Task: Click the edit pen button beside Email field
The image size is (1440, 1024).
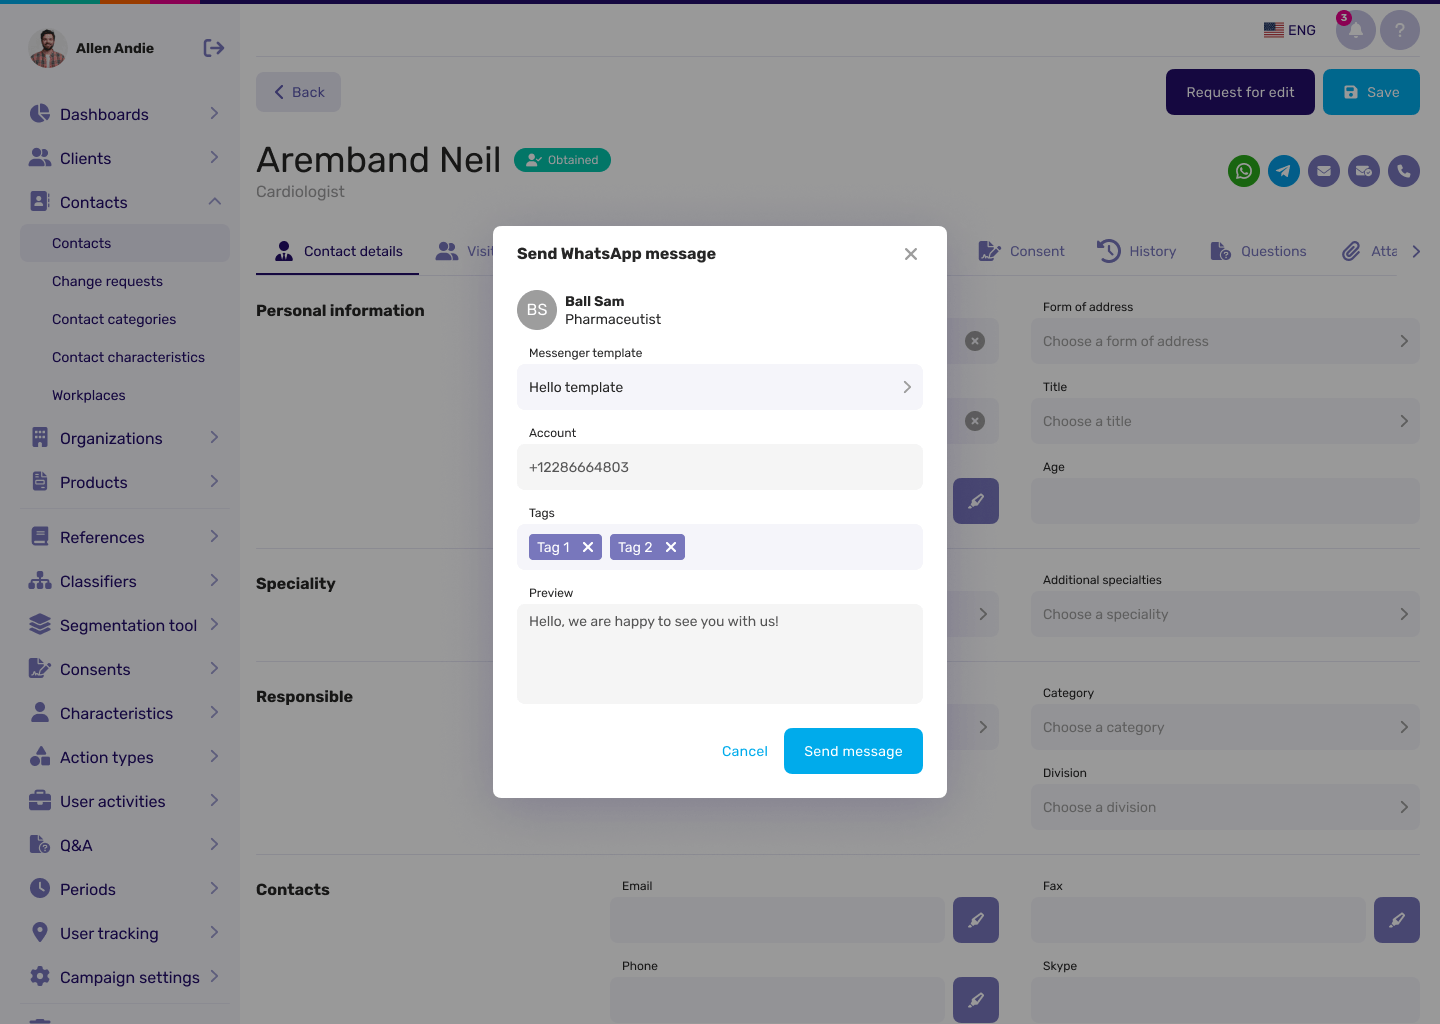Action: point(976,920)
